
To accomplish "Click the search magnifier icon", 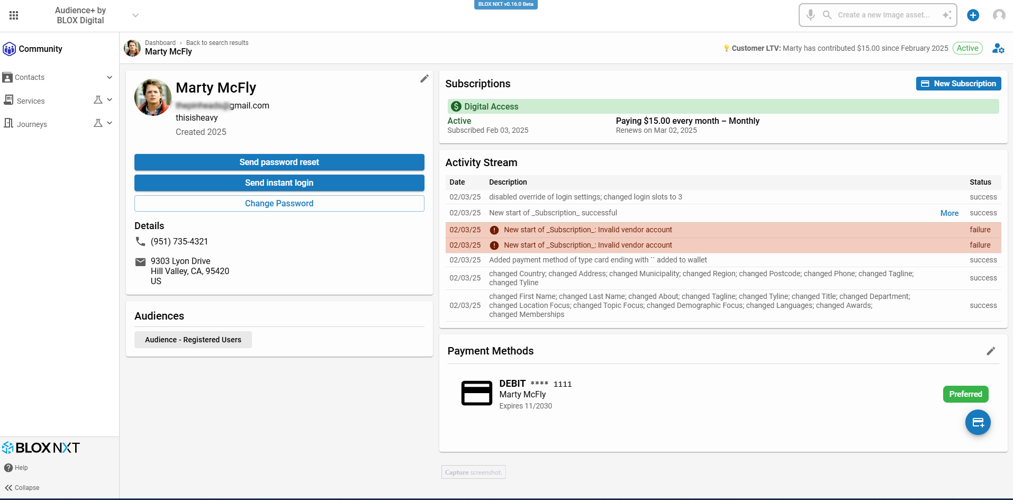I will pos(826,15).
